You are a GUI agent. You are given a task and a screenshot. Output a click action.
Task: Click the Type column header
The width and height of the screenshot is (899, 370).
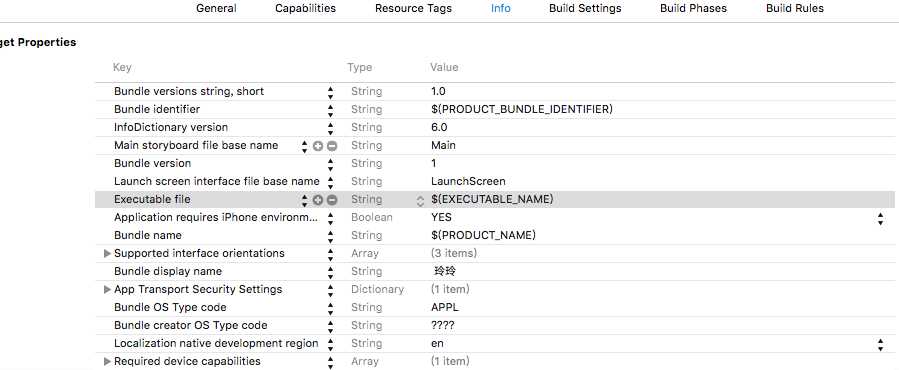click(359, 67)
